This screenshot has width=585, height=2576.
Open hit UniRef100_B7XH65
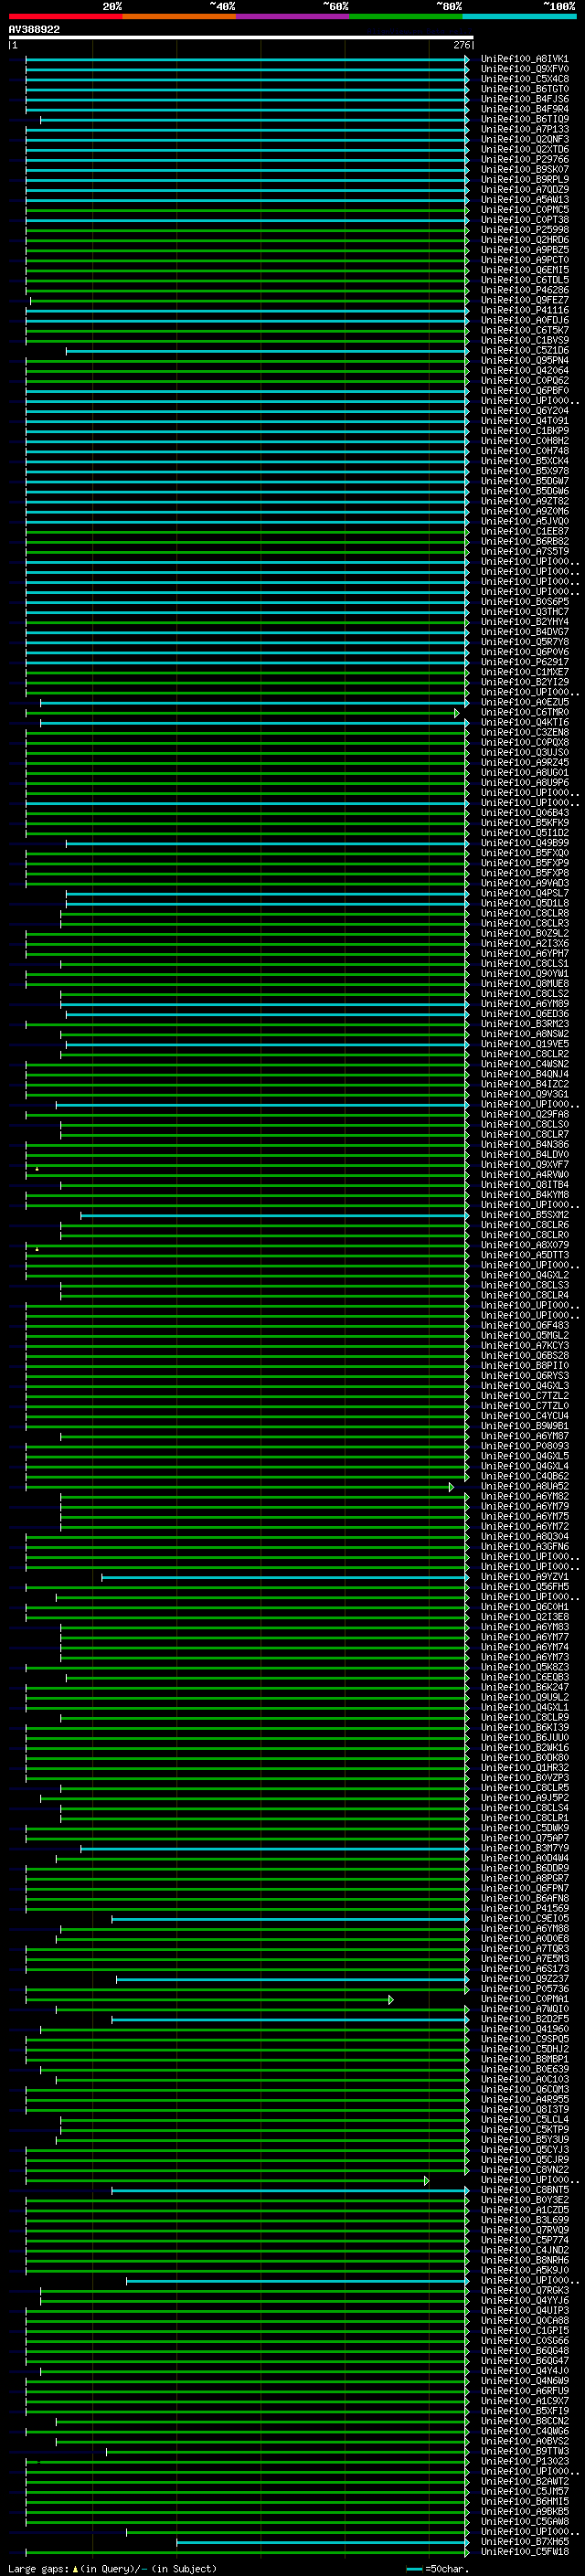525,2541
